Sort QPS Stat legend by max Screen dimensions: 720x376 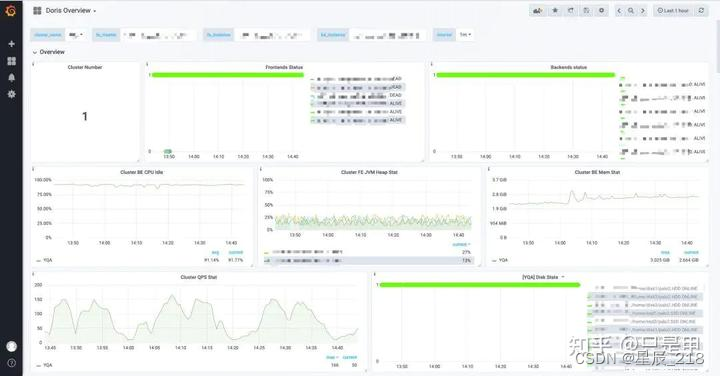point(332,357)
